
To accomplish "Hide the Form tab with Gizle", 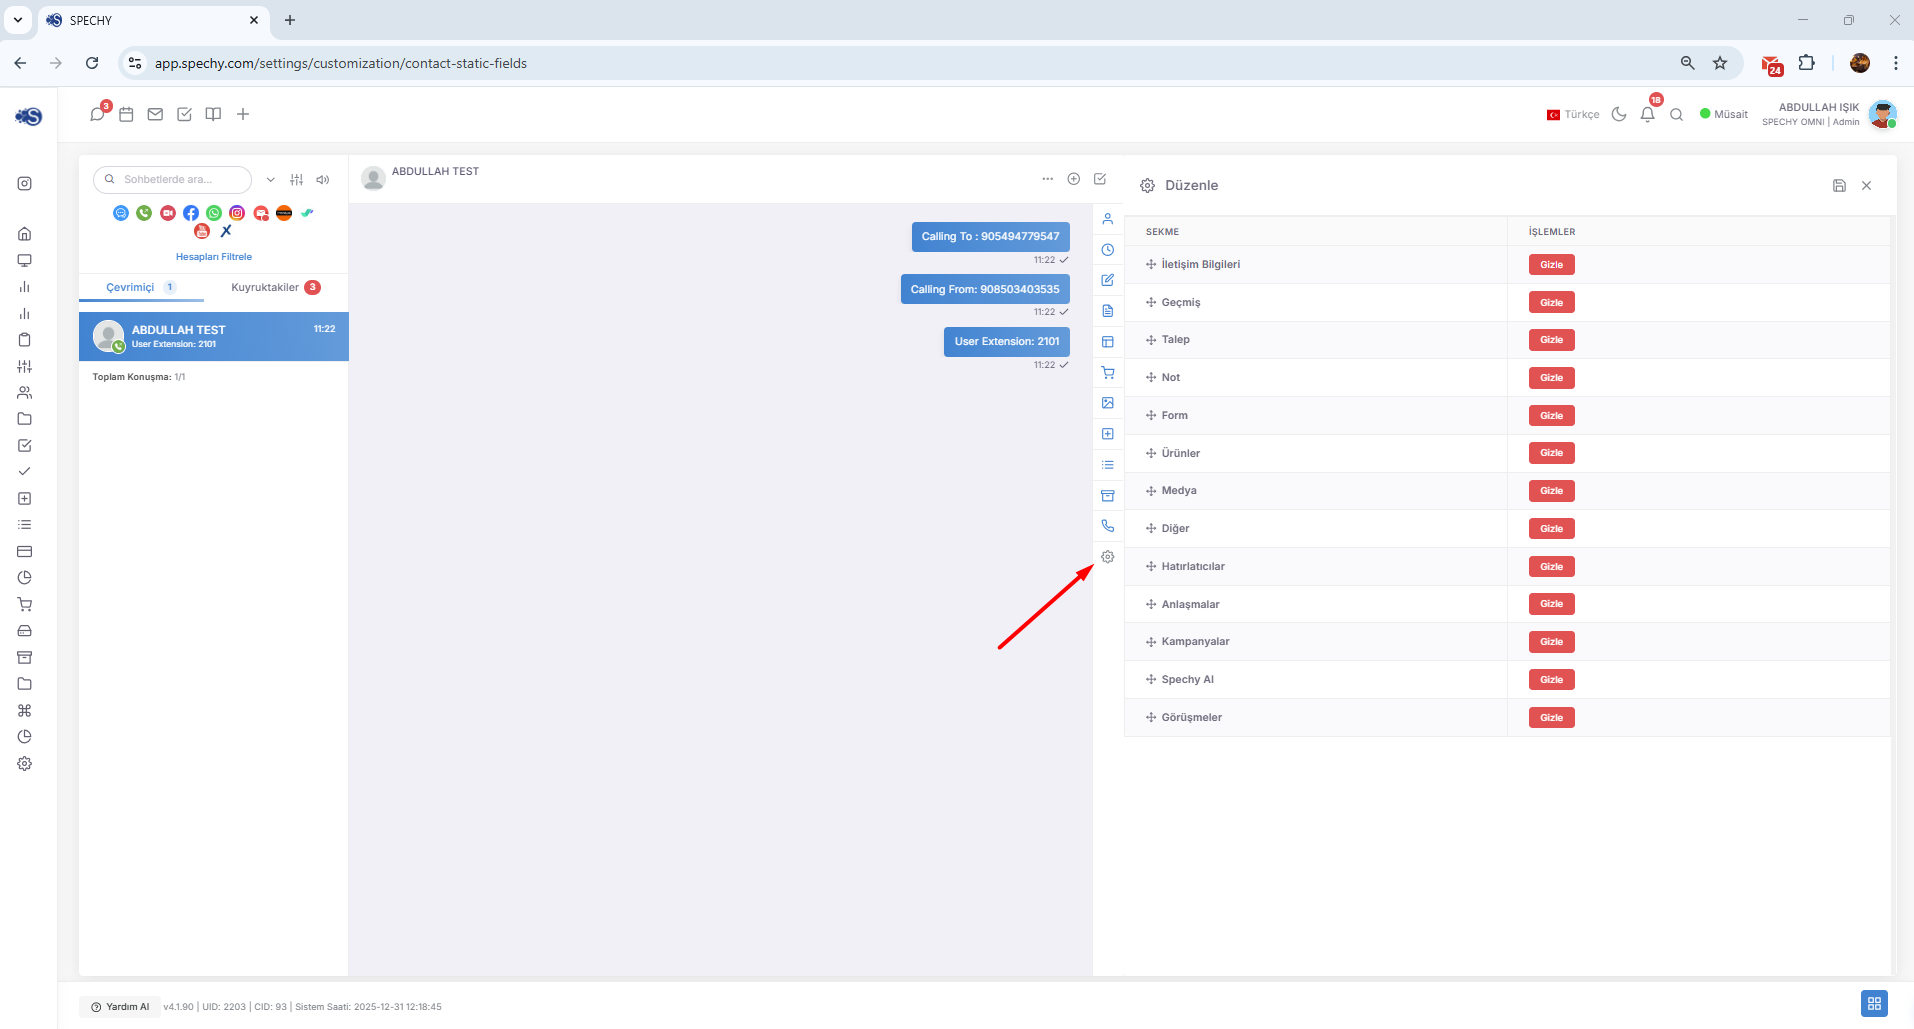I will tap(1551, 415).
